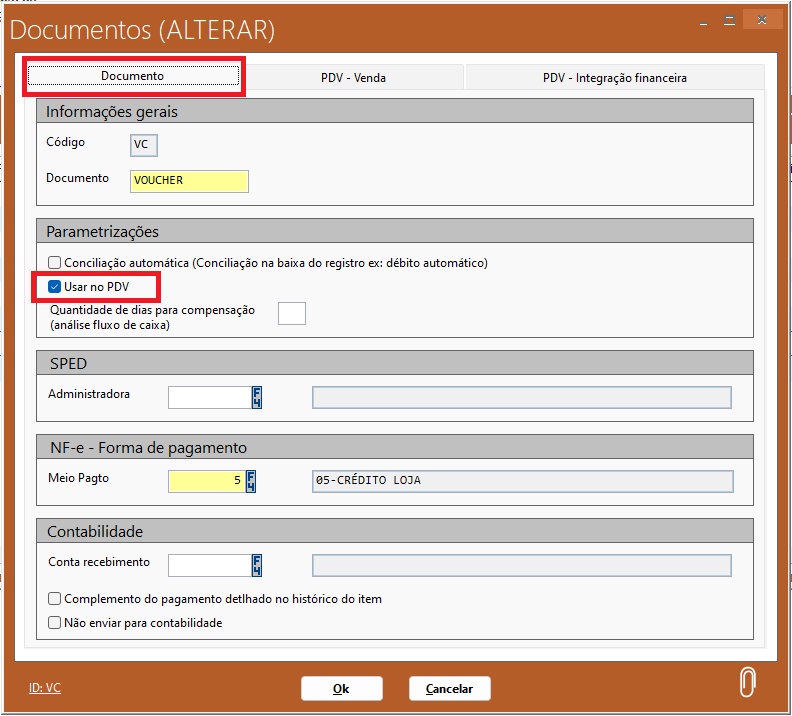The width and height of the screenshot is (792, 716).
Task: Click the Quantidade de dias para compensação field
Action: 291,313
